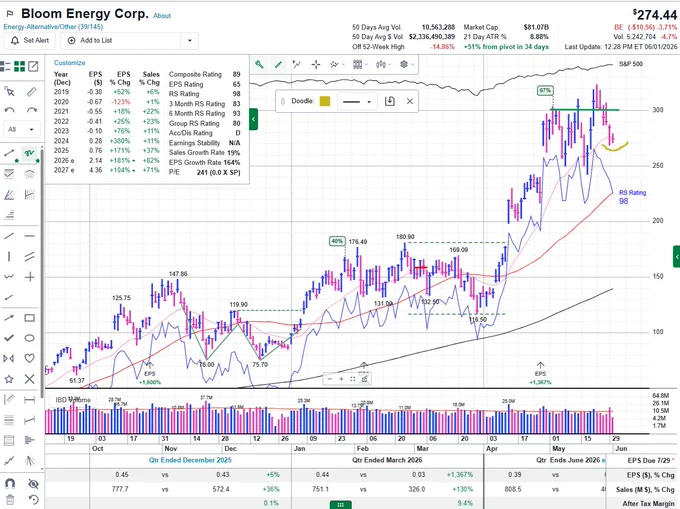Click the Set Alert button
The image size is (680, 509).
point(29,41)
